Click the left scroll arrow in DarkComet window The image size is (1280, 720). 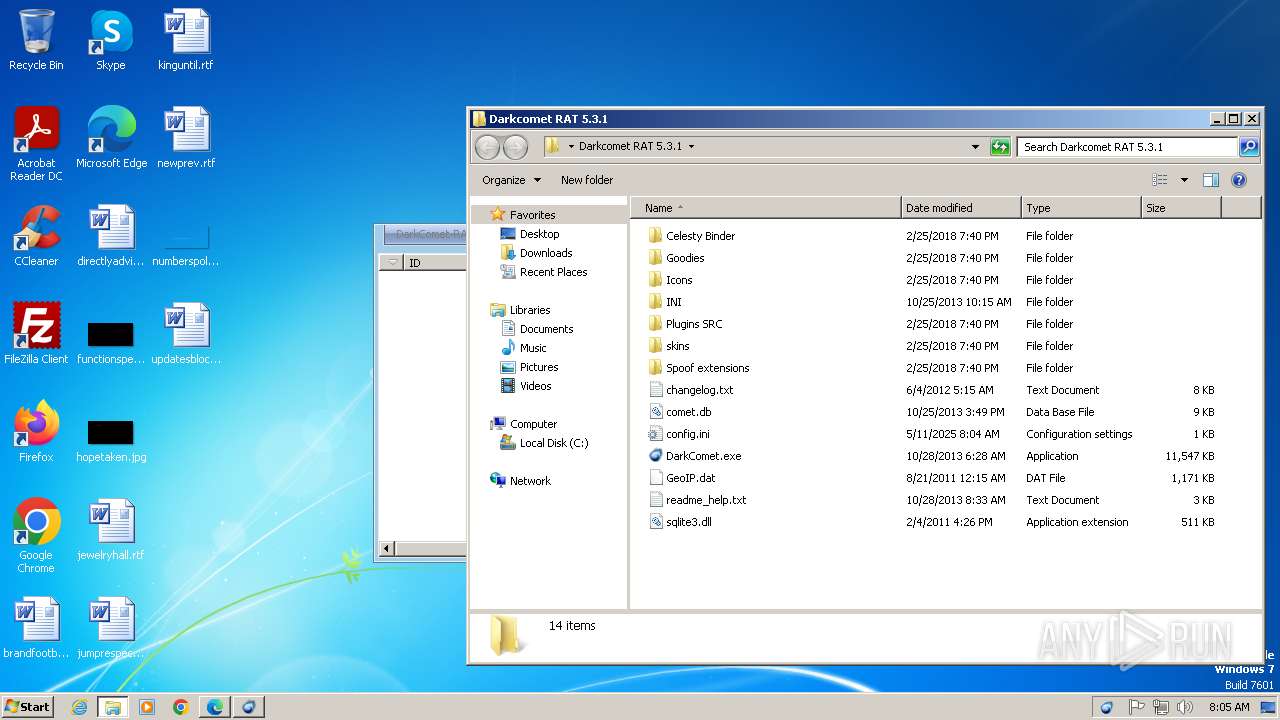tap(388, 548)
